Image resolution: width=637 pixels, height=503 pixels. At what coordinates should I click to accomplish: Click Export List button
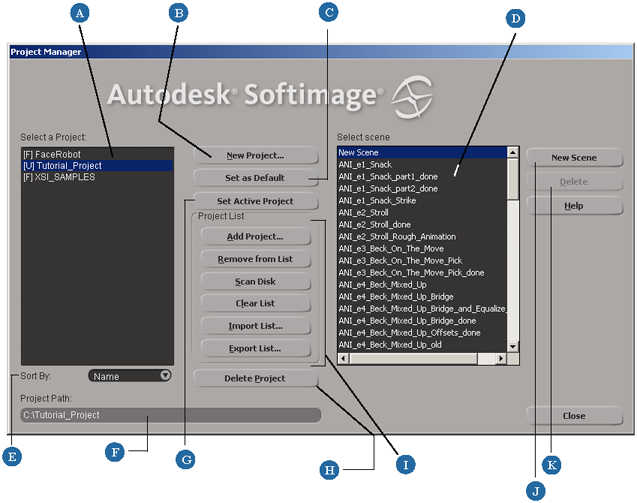[254, 349]
